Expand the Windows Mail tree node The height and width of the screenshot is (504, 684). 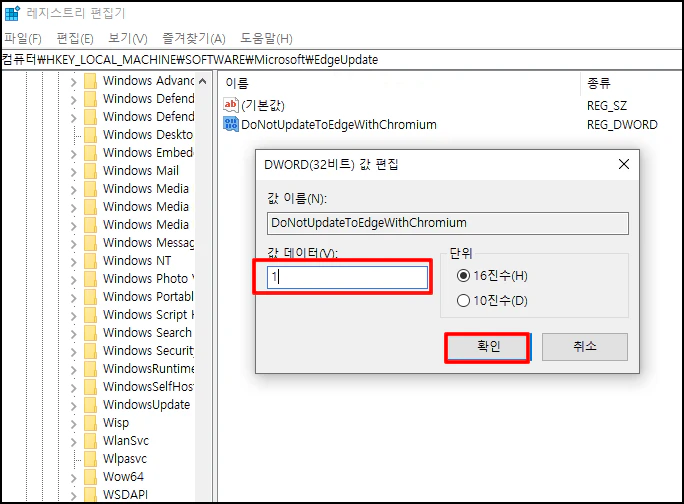pyautogui.click(x=73, y=171)
